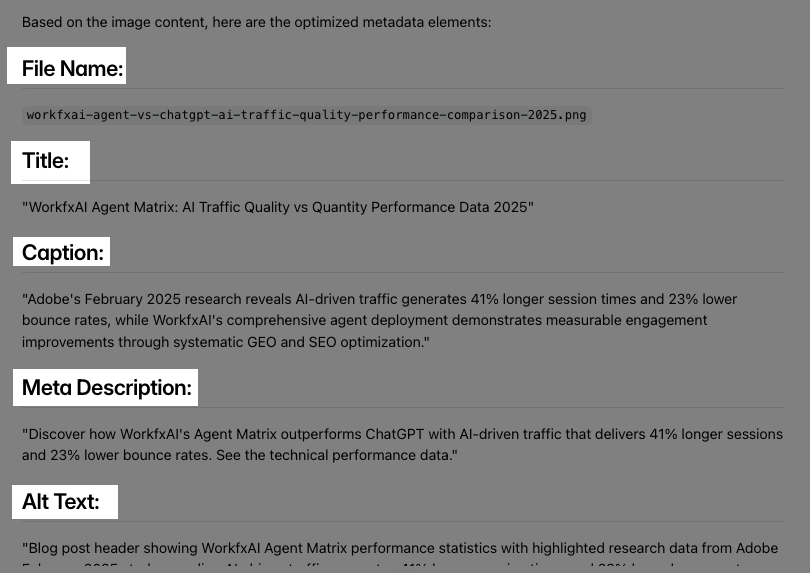
Task: Click the divider line under Alt Text heading
Action: (x=450, y=521)
